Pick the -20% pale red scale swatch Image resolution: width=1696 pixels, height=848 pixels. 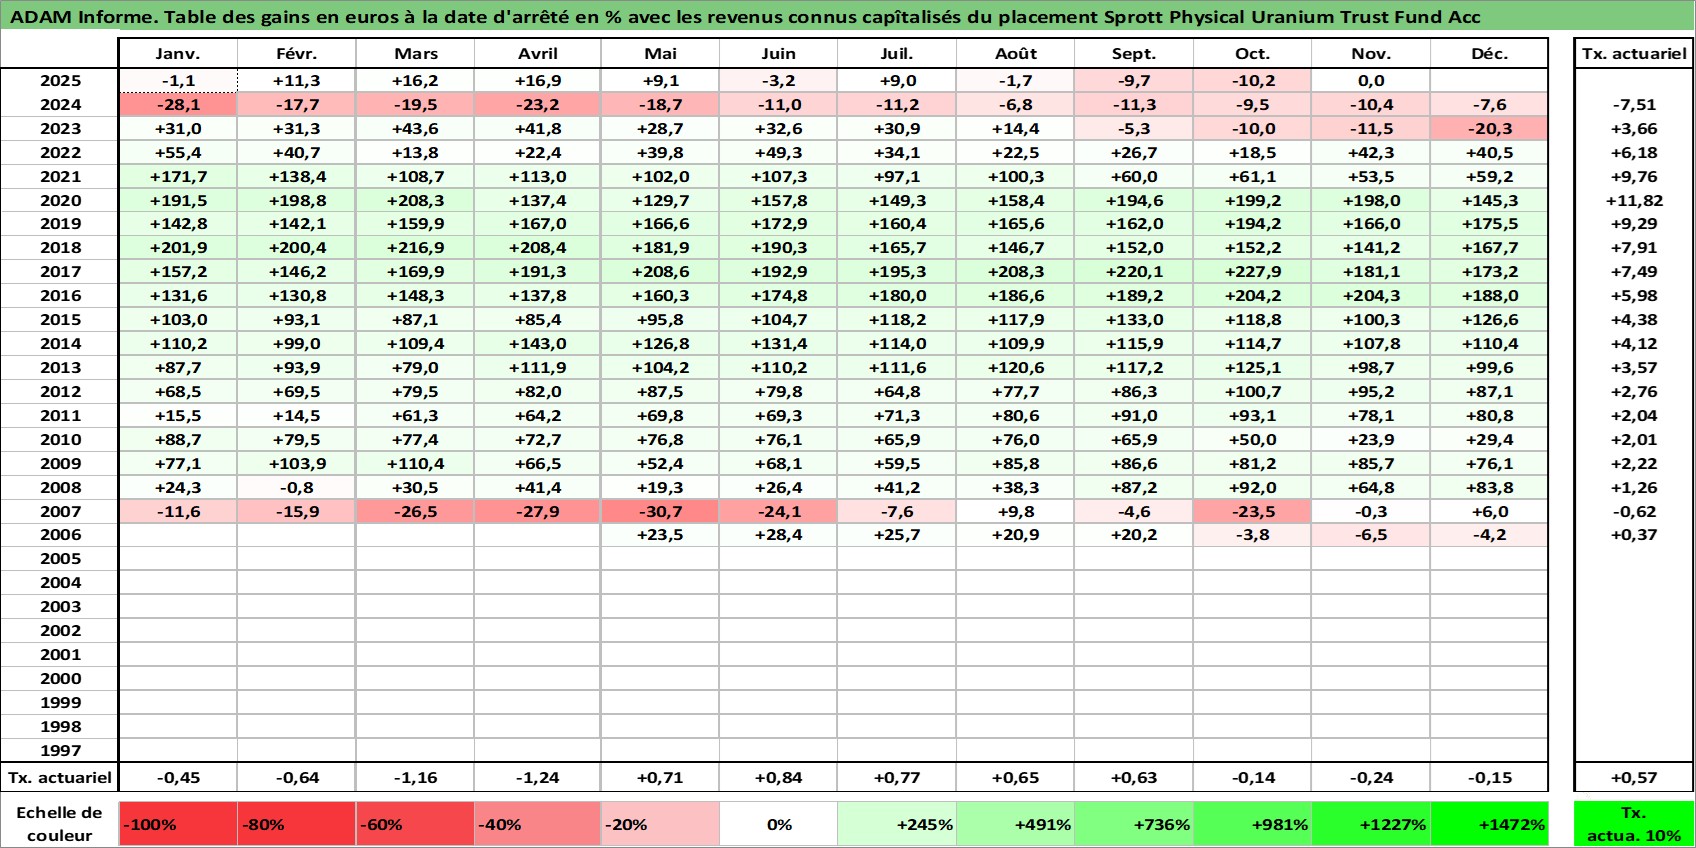point(660,824)
